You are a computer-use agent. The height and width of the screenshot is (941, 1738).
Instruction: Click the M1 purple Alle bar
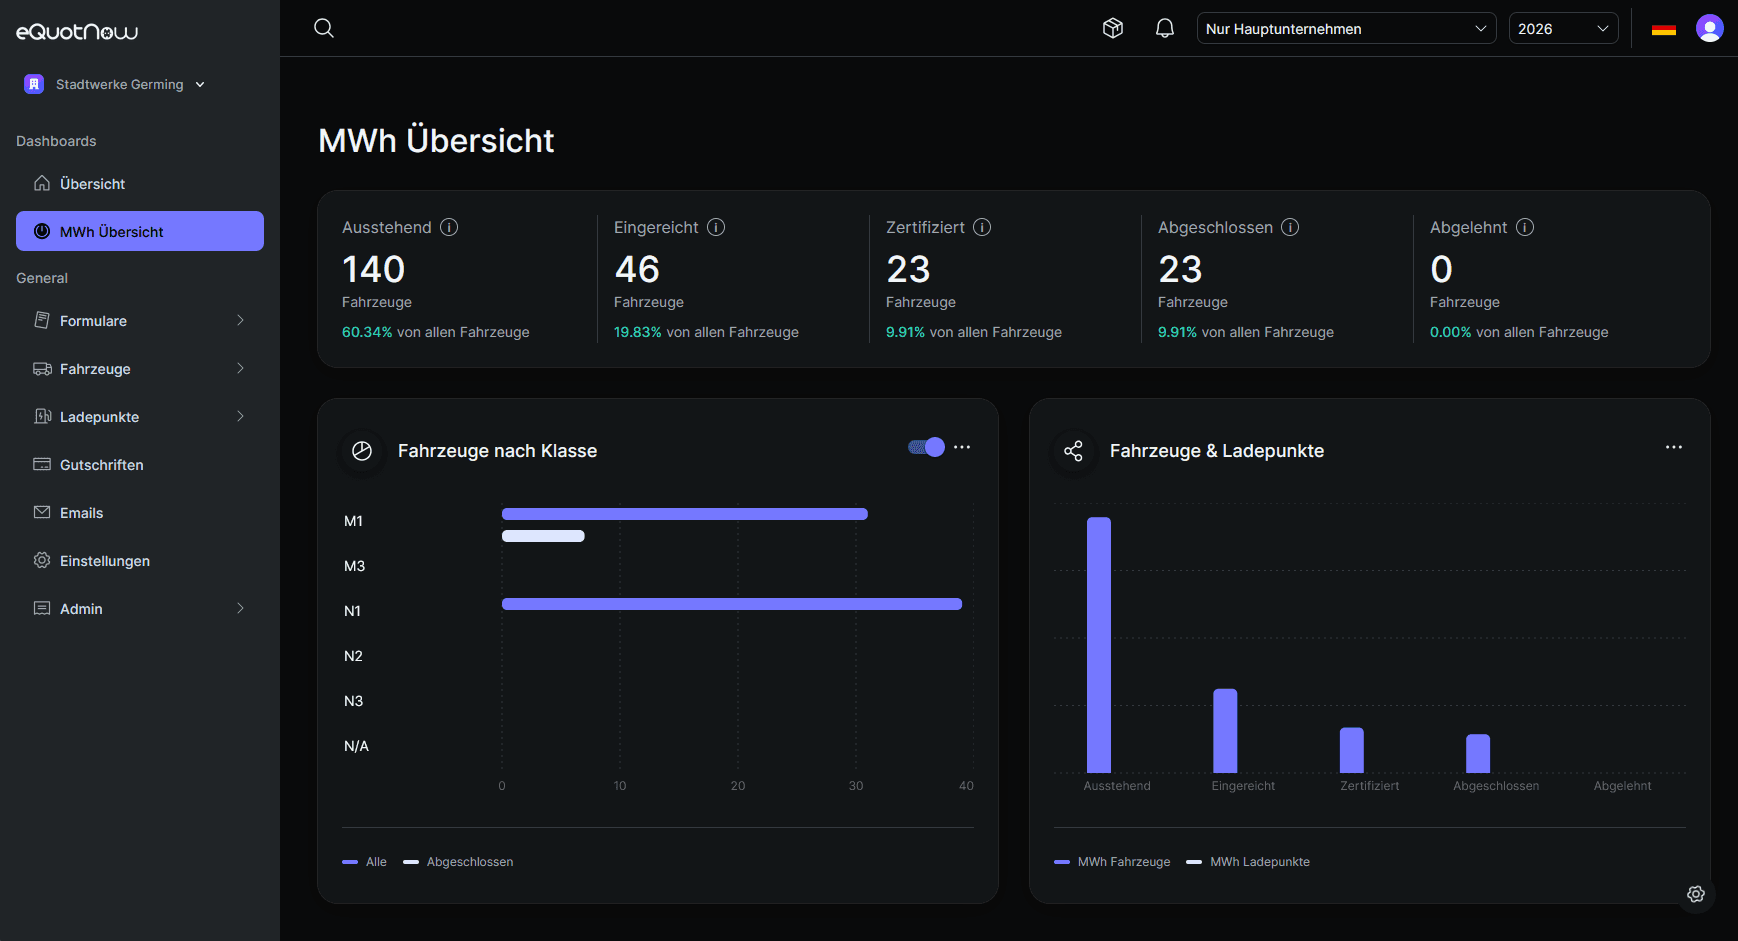pos(685,514)
